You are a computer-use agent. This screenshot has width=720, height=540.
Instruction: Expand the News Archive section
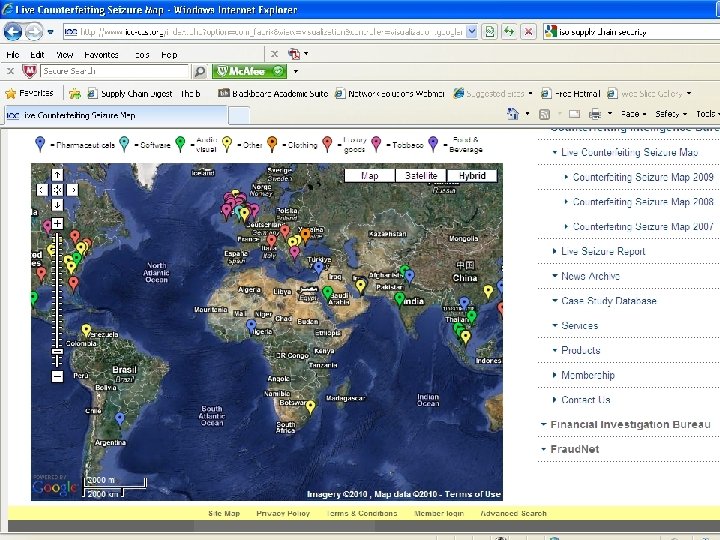point(590,276)
